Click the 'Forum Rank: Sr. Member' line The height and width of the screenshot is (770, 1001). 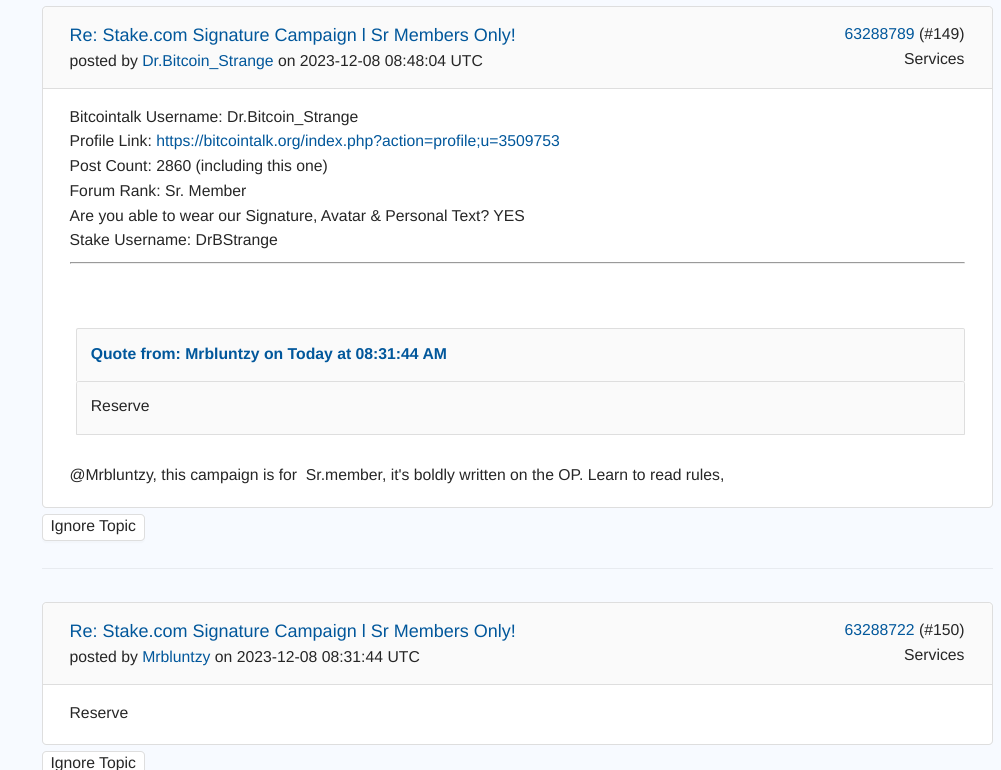[158, 191]
